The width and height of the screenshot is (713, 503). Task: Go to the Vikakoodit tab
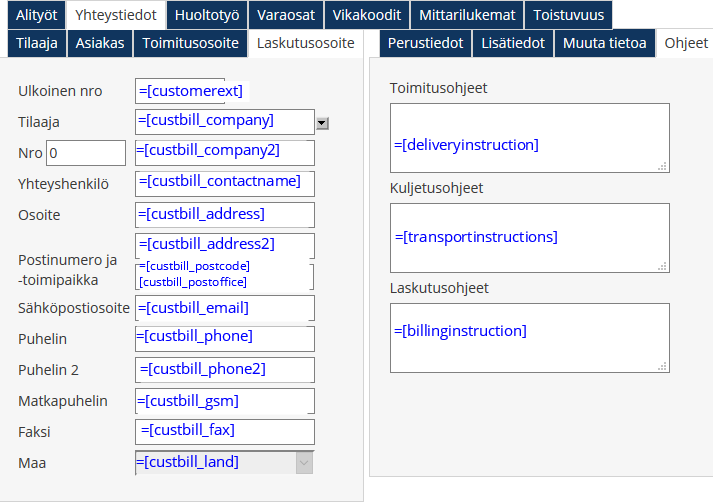point(367,15)
